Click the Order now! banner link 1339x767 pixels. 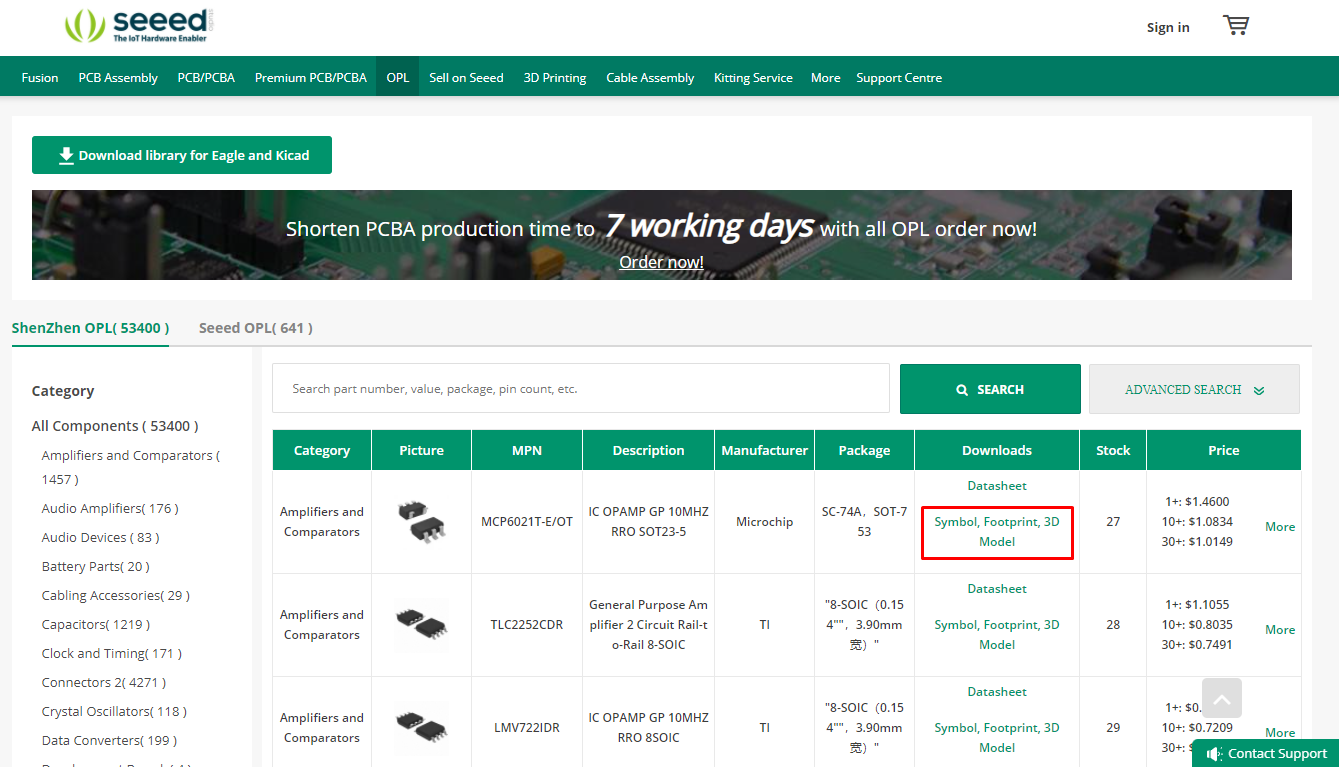coord(661,262)
